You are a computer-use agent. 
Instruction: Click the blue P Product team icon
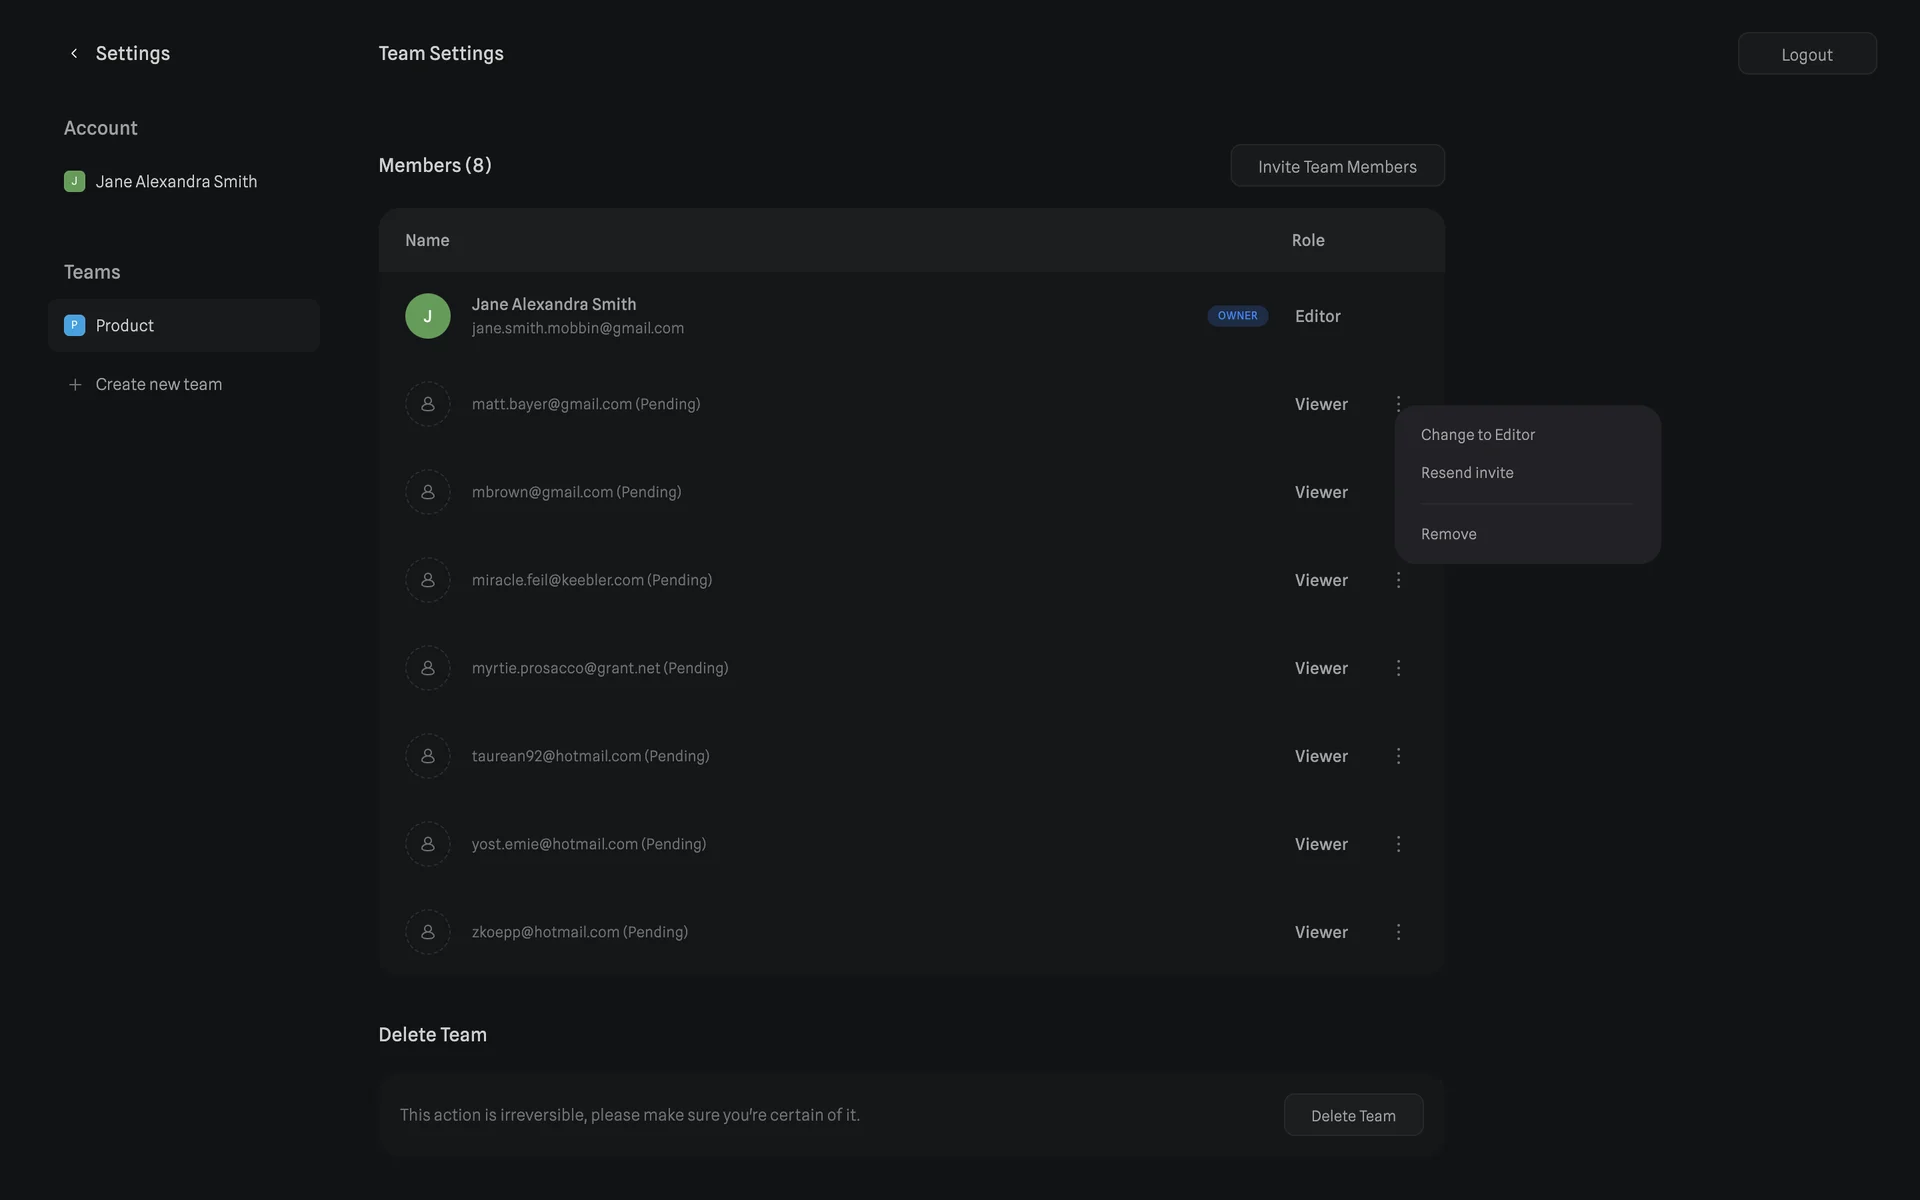click(x=74, y=325)
